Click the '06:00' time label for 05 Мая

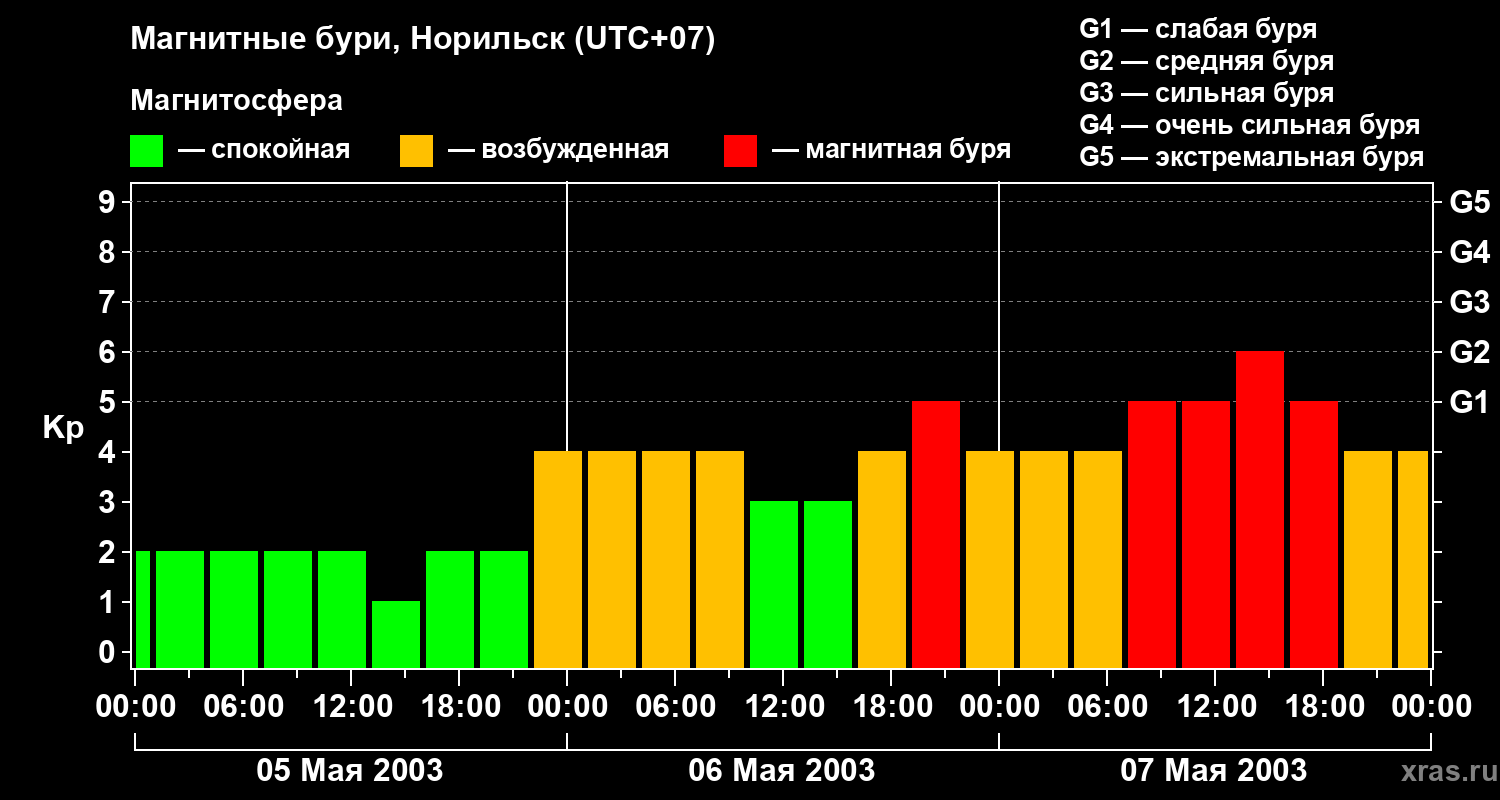pos(243,707)
